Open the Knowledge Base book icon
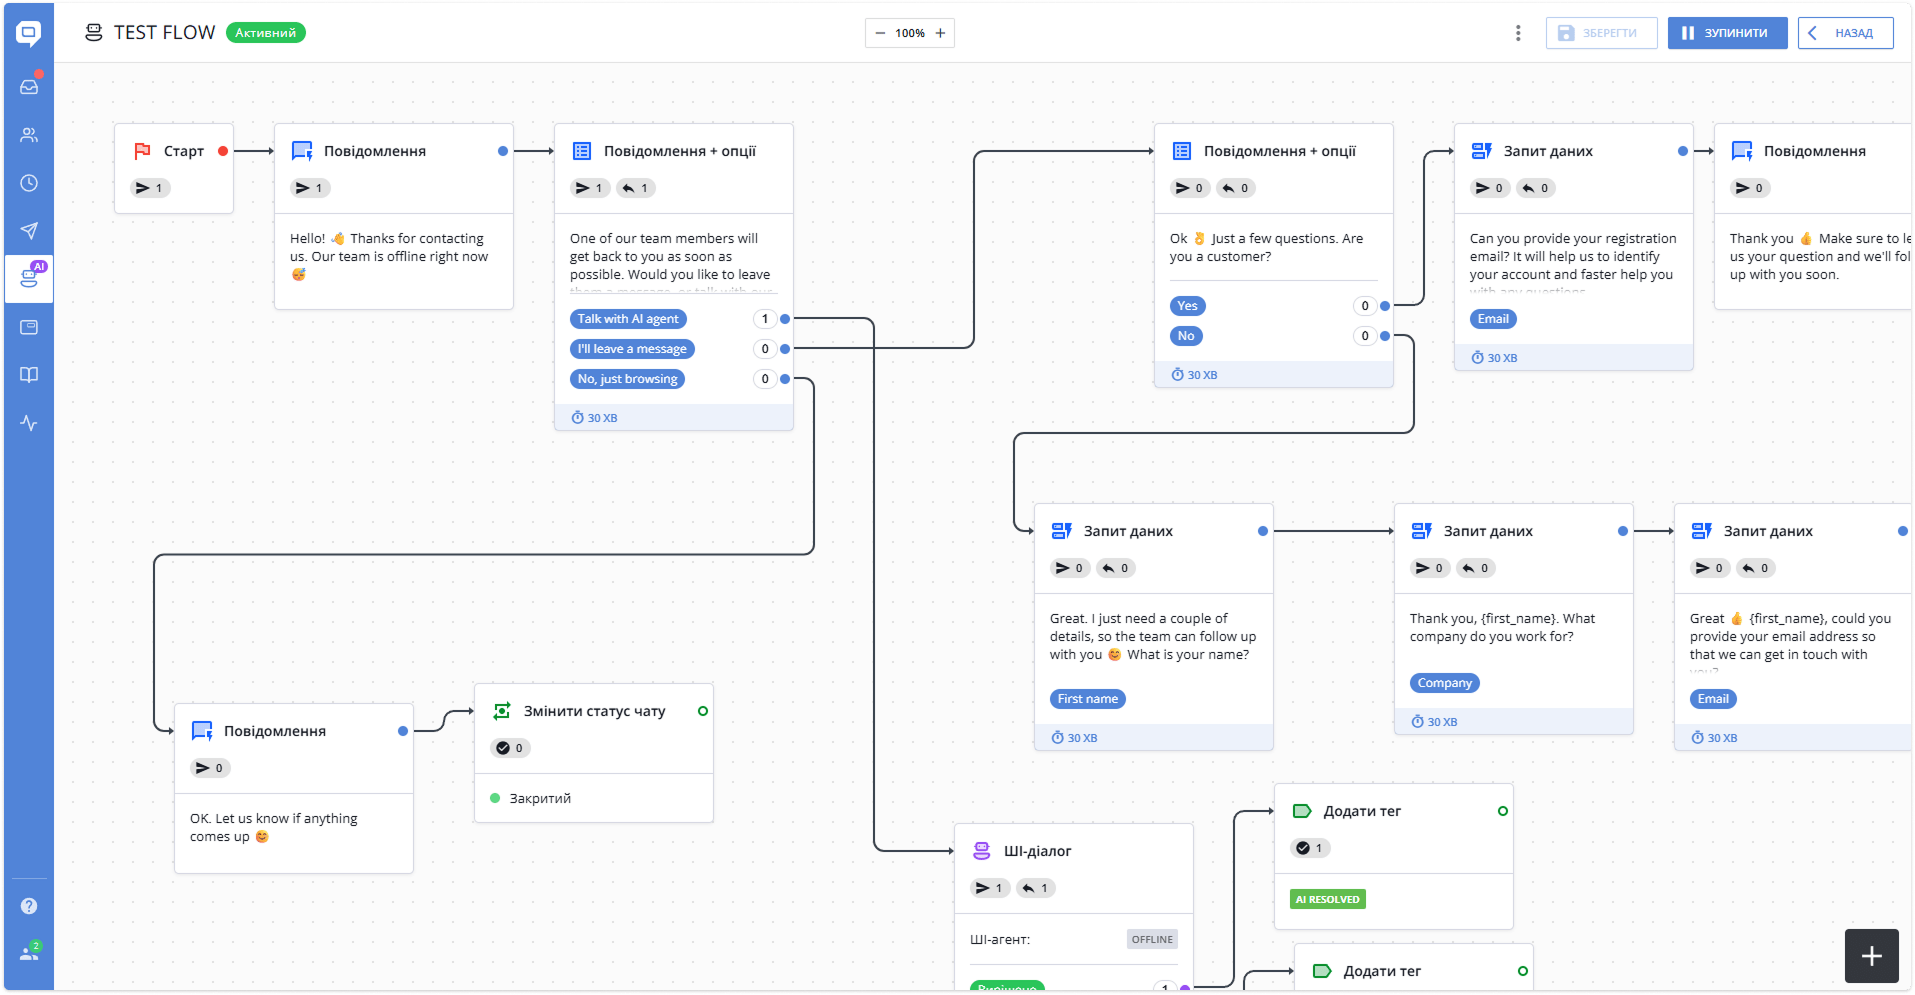The image size is (1915, 995). pos(29,375)
